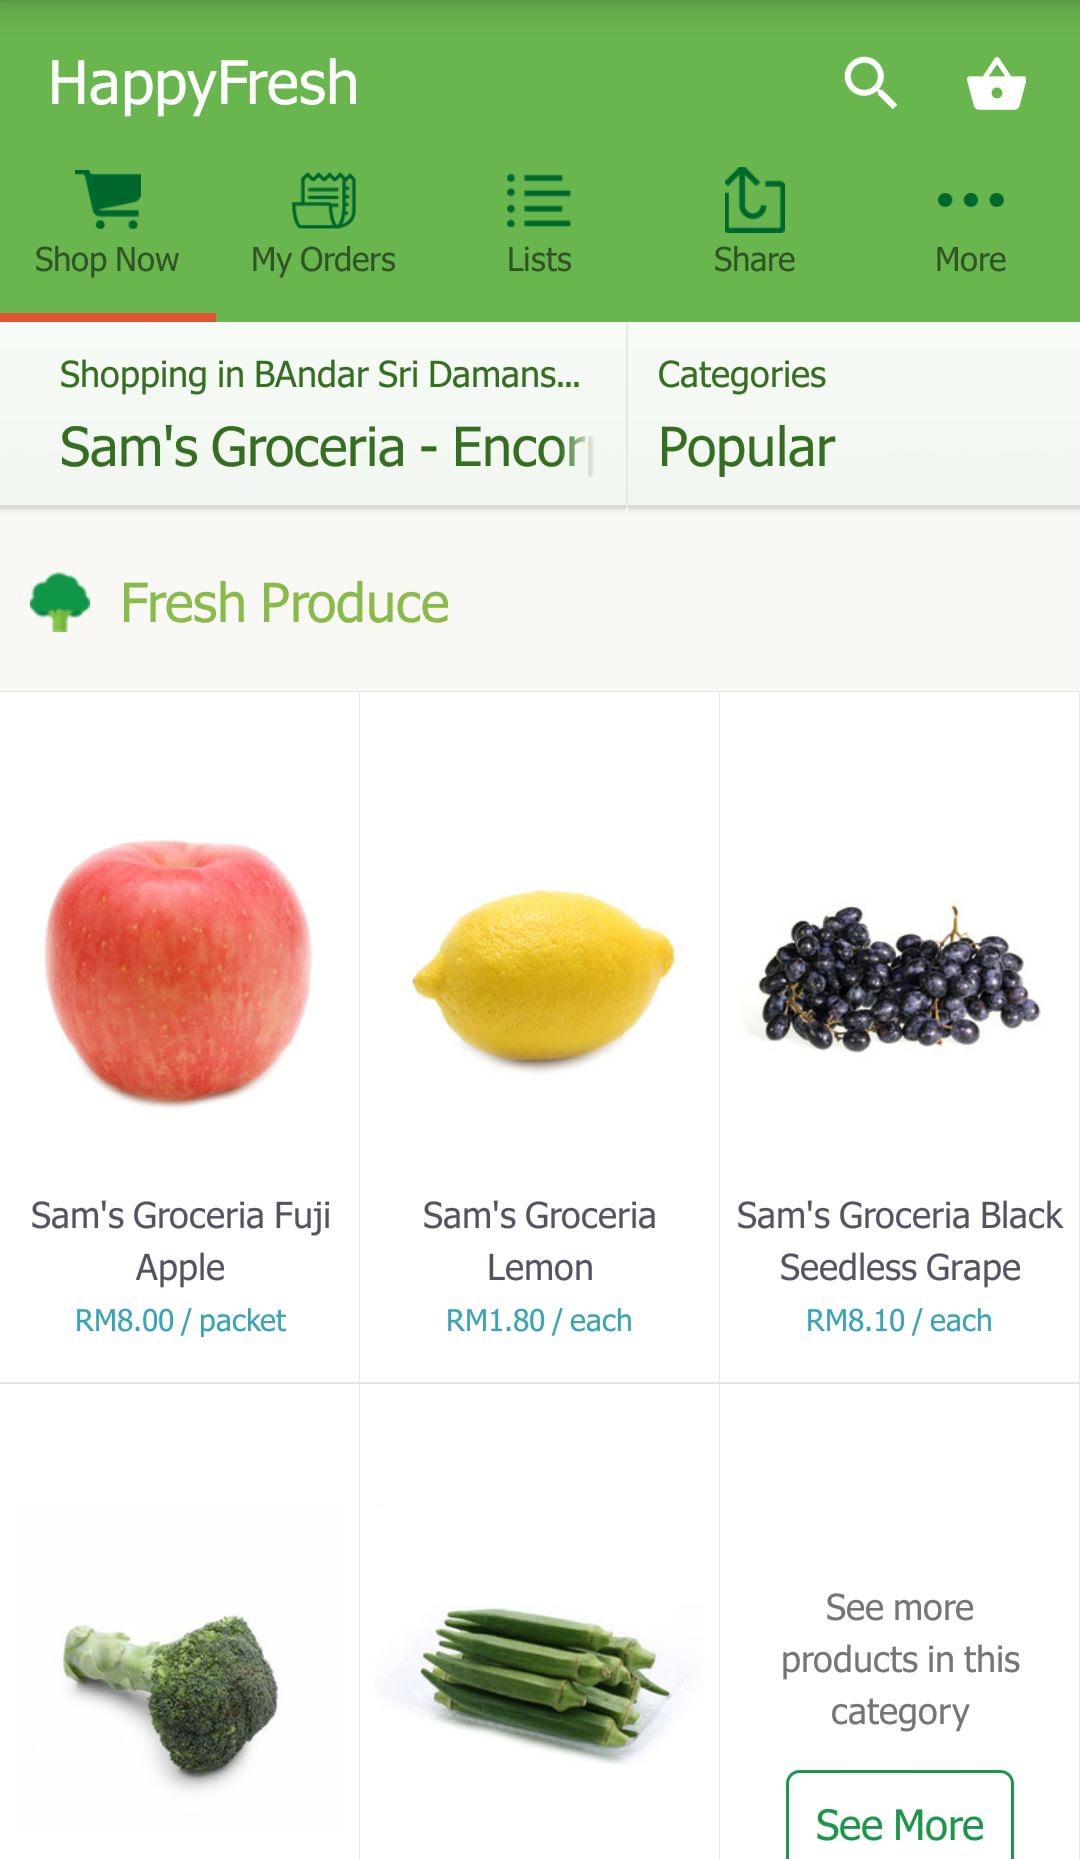Open the shopping basket icon
Screen dimensions: 1080x1859
point(996,83)
